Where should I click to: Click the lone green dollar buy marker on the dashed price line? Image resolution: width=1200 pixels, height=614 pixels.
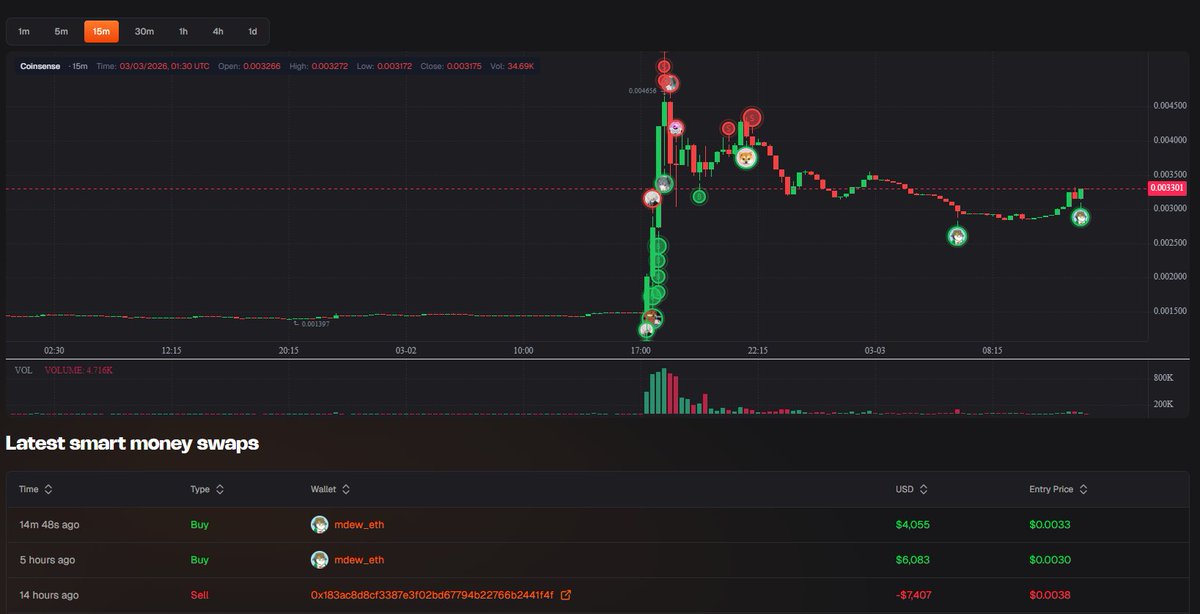pyautogui.click(x=699, y=197)
